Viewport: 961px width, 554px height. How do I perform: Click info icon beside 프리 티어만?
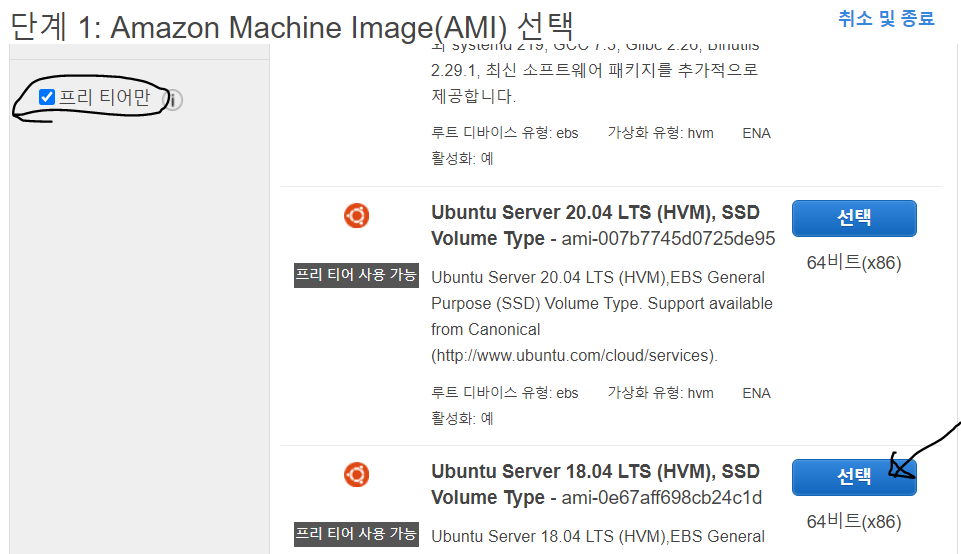coord(173,100)
